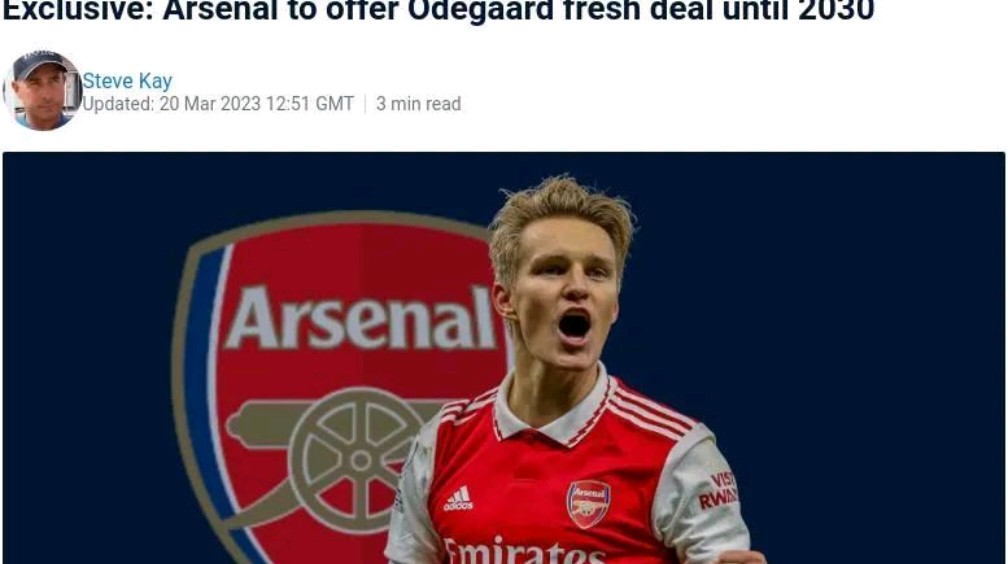Click the Emirates sponsor text on jersey
Image resolution: width=1008 pixels, height=564 pixels.
pos(524,551)
